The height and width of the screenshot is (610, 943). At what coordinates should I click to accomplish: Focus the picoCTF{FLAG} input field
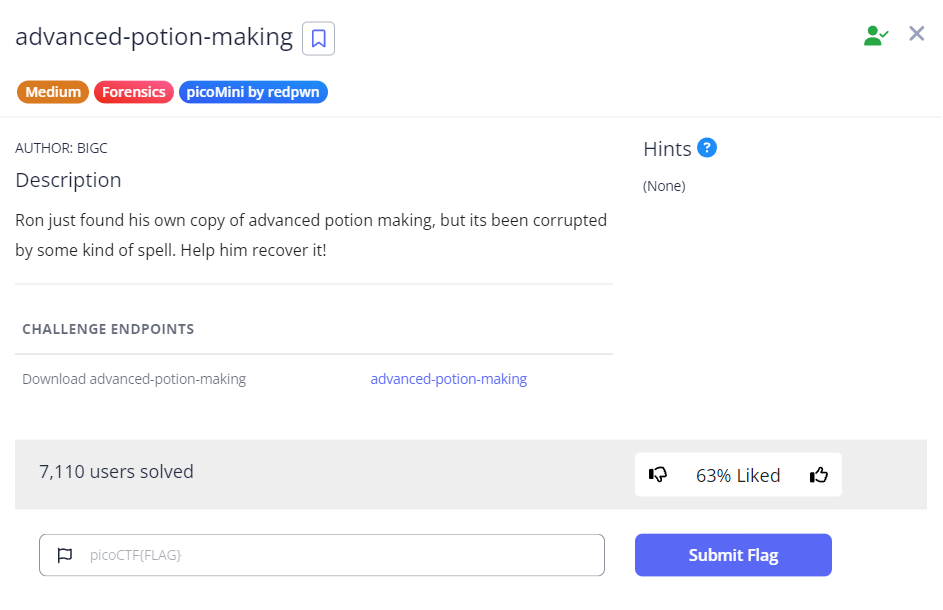(340, 555)
